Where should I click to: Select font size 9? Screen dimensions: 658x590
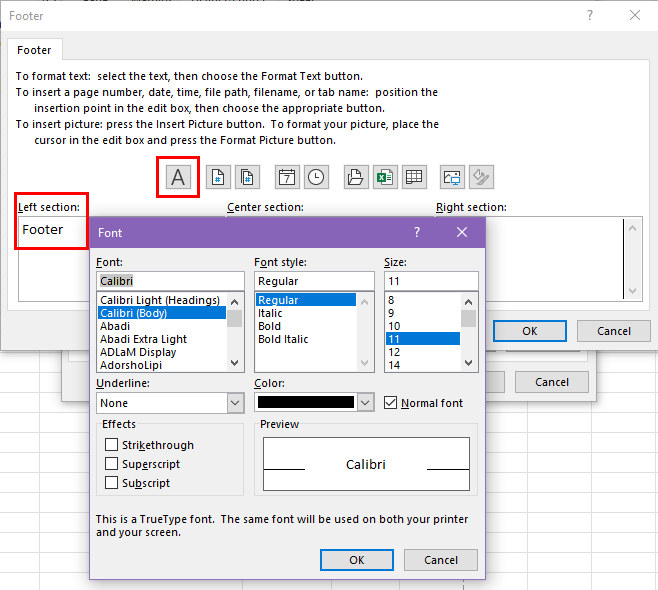423,313
